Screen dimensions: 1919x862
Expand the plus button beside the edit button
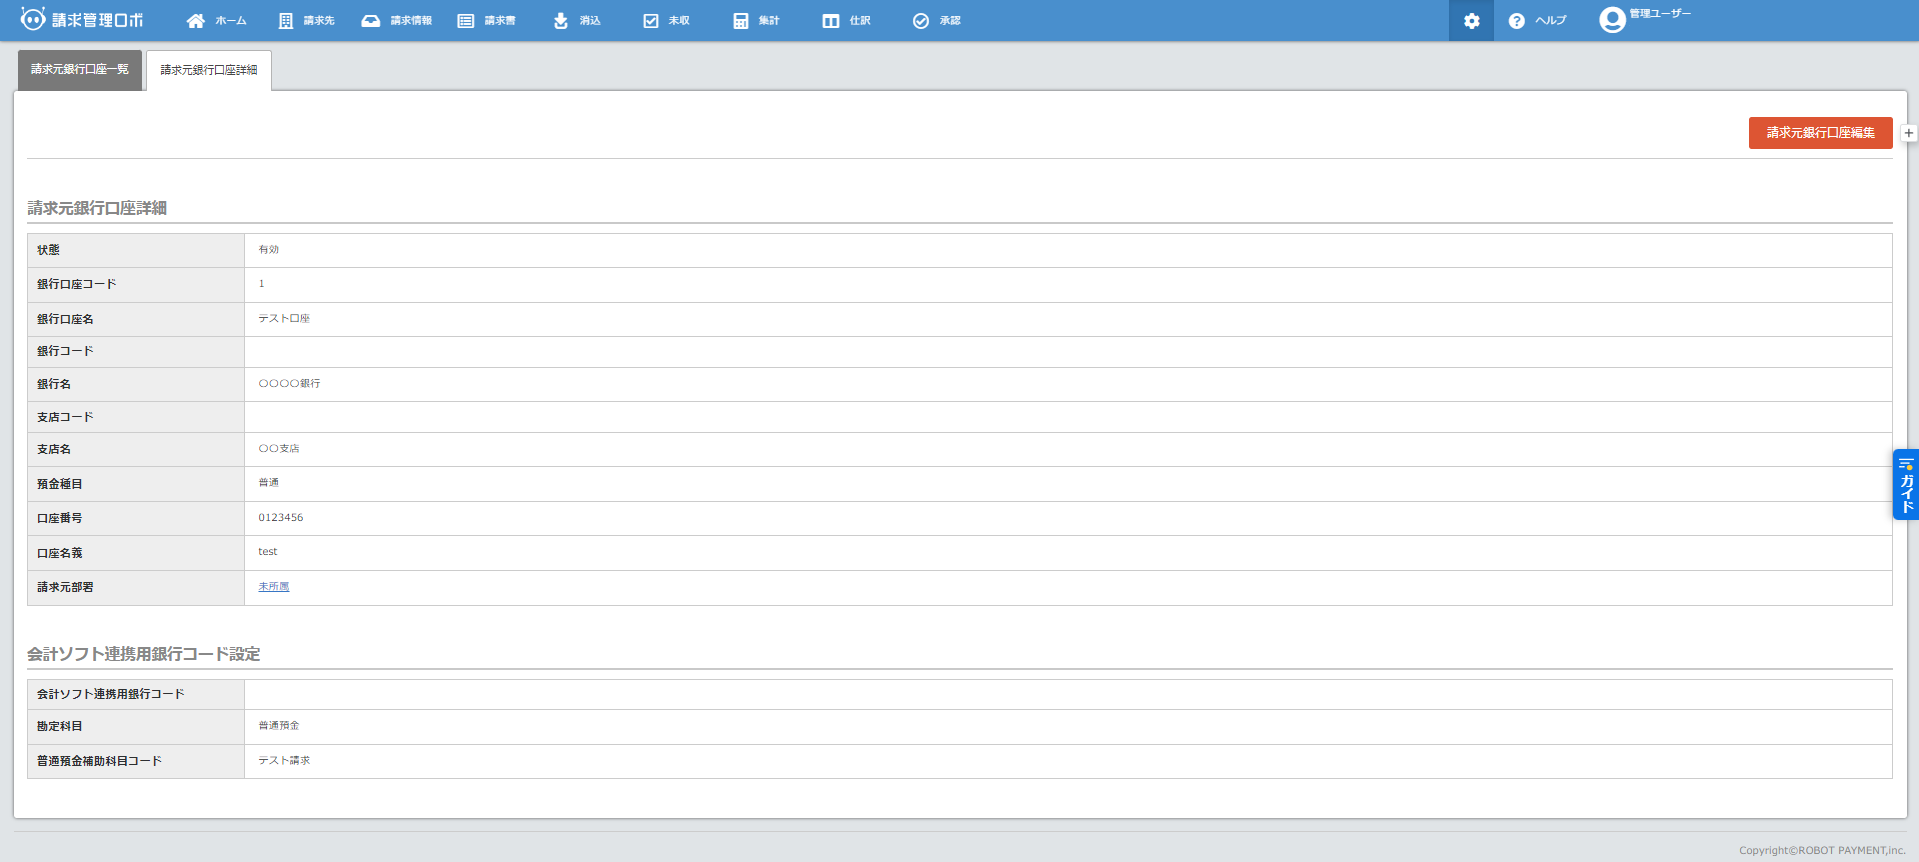click(1909, 133)
